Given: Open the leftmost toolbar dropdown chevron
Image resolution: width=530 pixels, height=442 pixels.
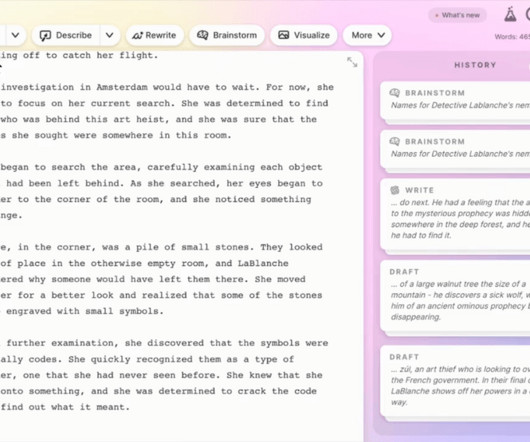Looking at the screenshot, I should (15, 35).
